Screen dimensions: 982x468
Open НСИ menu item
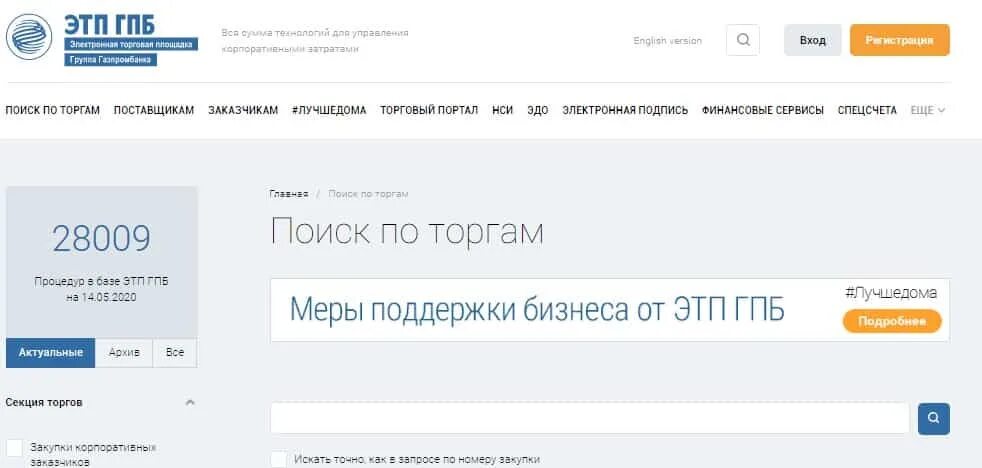[x=502, y=110]
